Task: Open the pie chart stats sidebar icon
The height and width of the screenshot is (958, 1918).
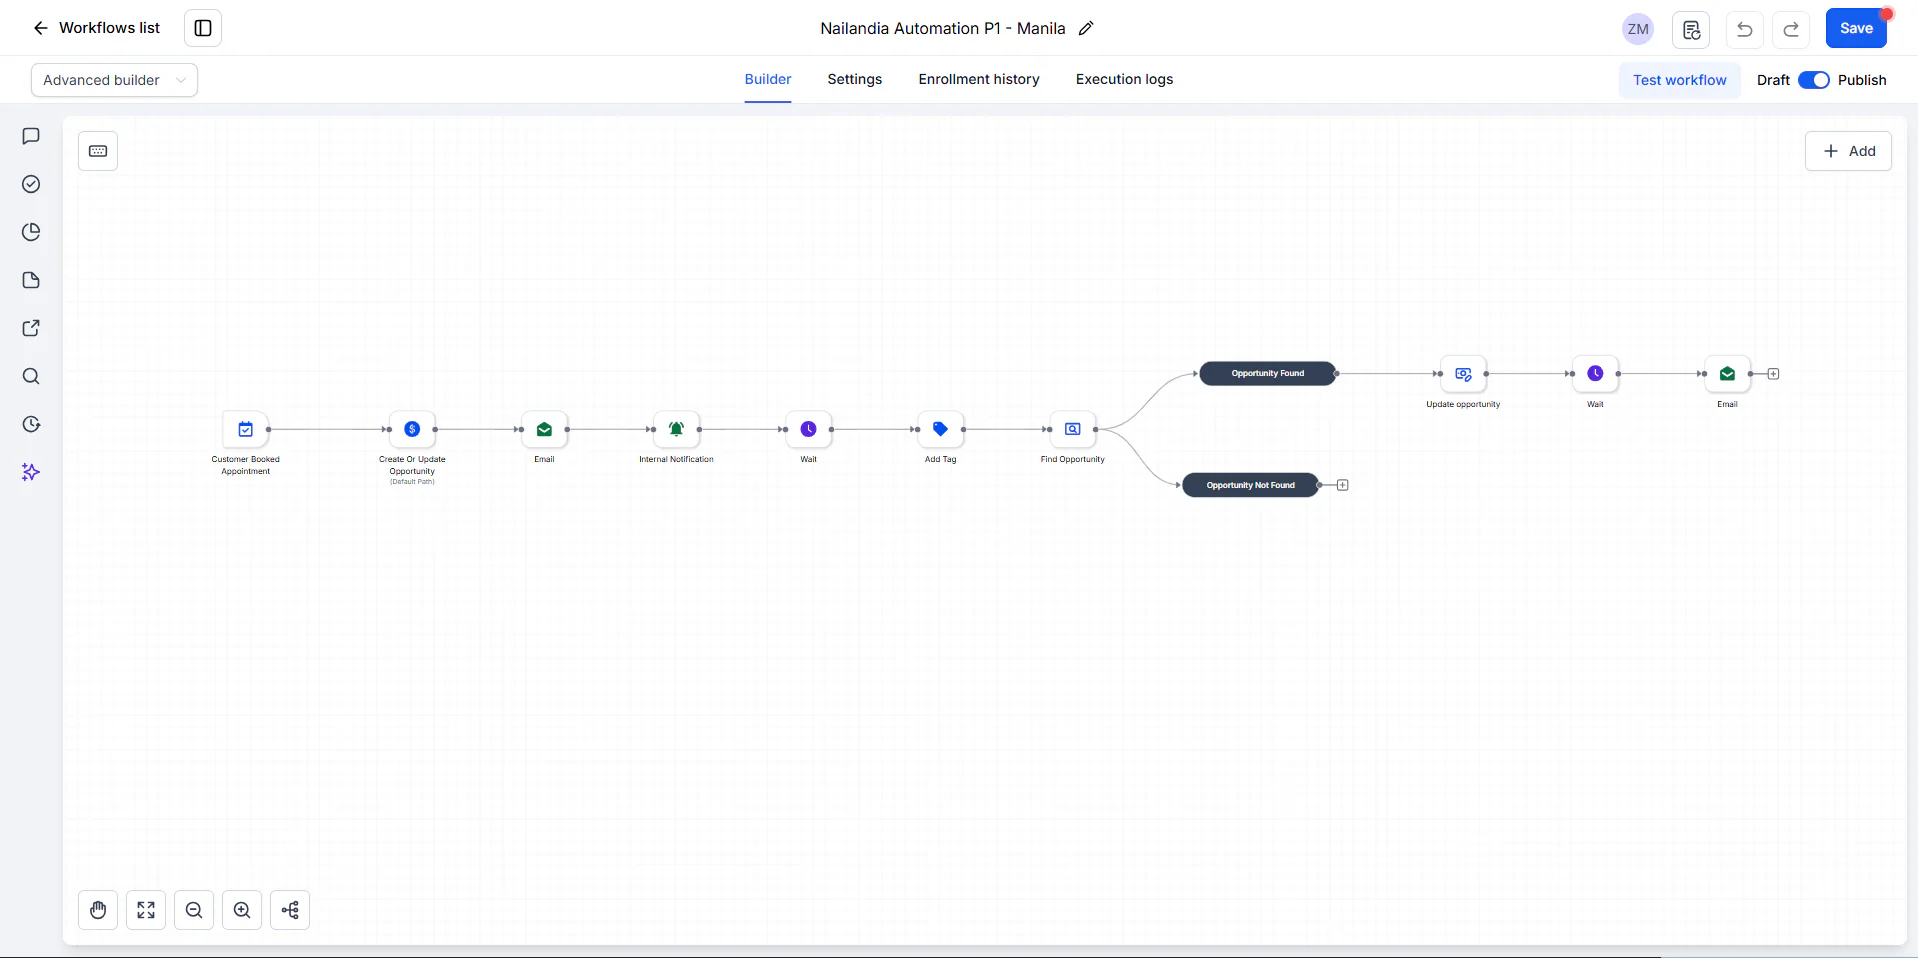Action: tap(31, 232)
